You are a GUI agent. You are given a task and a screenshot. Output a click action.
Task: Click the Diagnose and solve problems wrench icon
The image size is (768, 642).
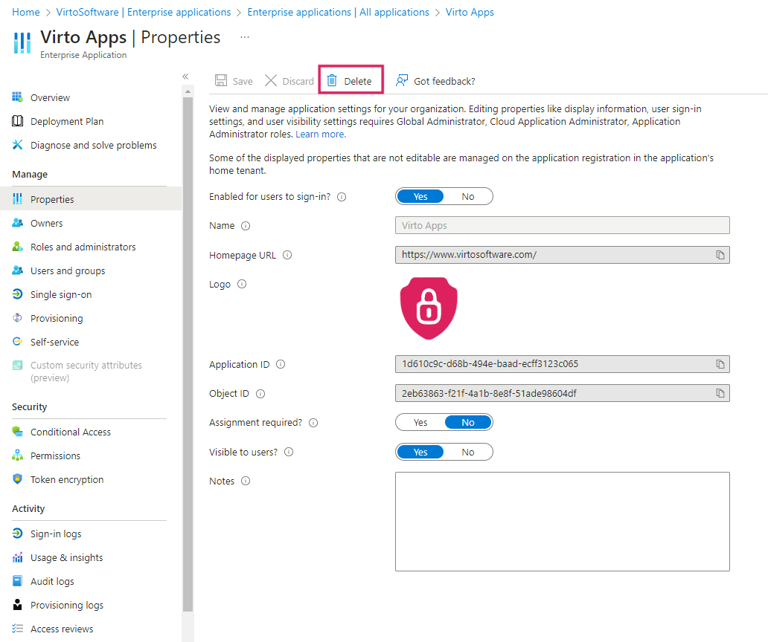18,144
